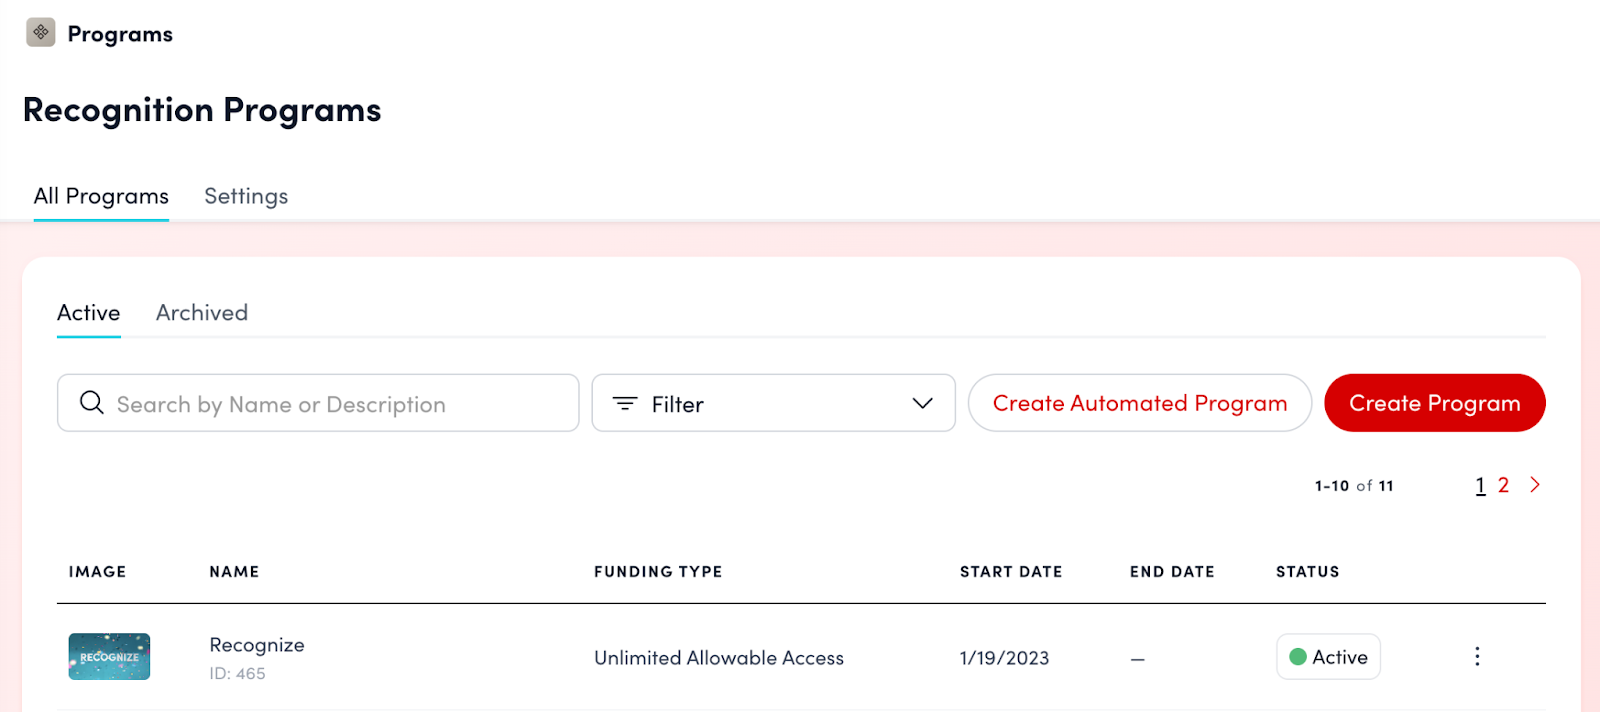Click the search magnifier icon
This screenshot has width=1600, height=712.
click(92, 403)
